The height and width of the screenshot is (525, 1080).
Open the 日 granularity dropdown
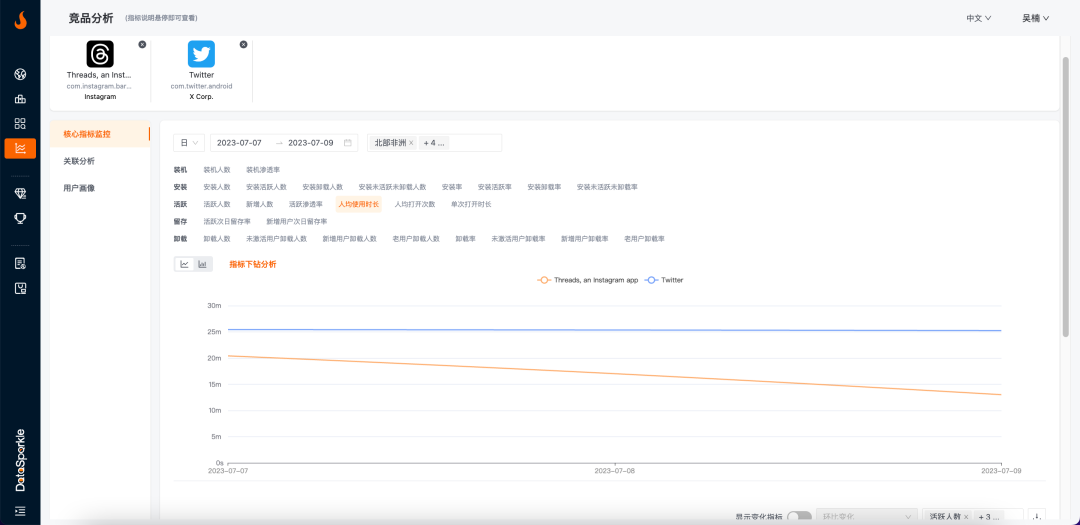coord(189,143)
